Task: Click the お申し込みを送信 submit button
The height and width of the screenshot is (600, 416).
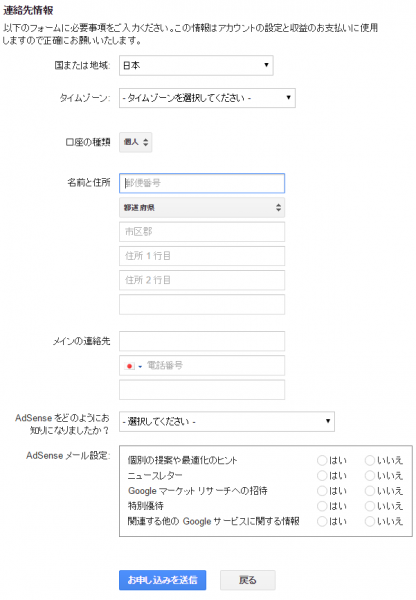Action: tap(162, 580)
